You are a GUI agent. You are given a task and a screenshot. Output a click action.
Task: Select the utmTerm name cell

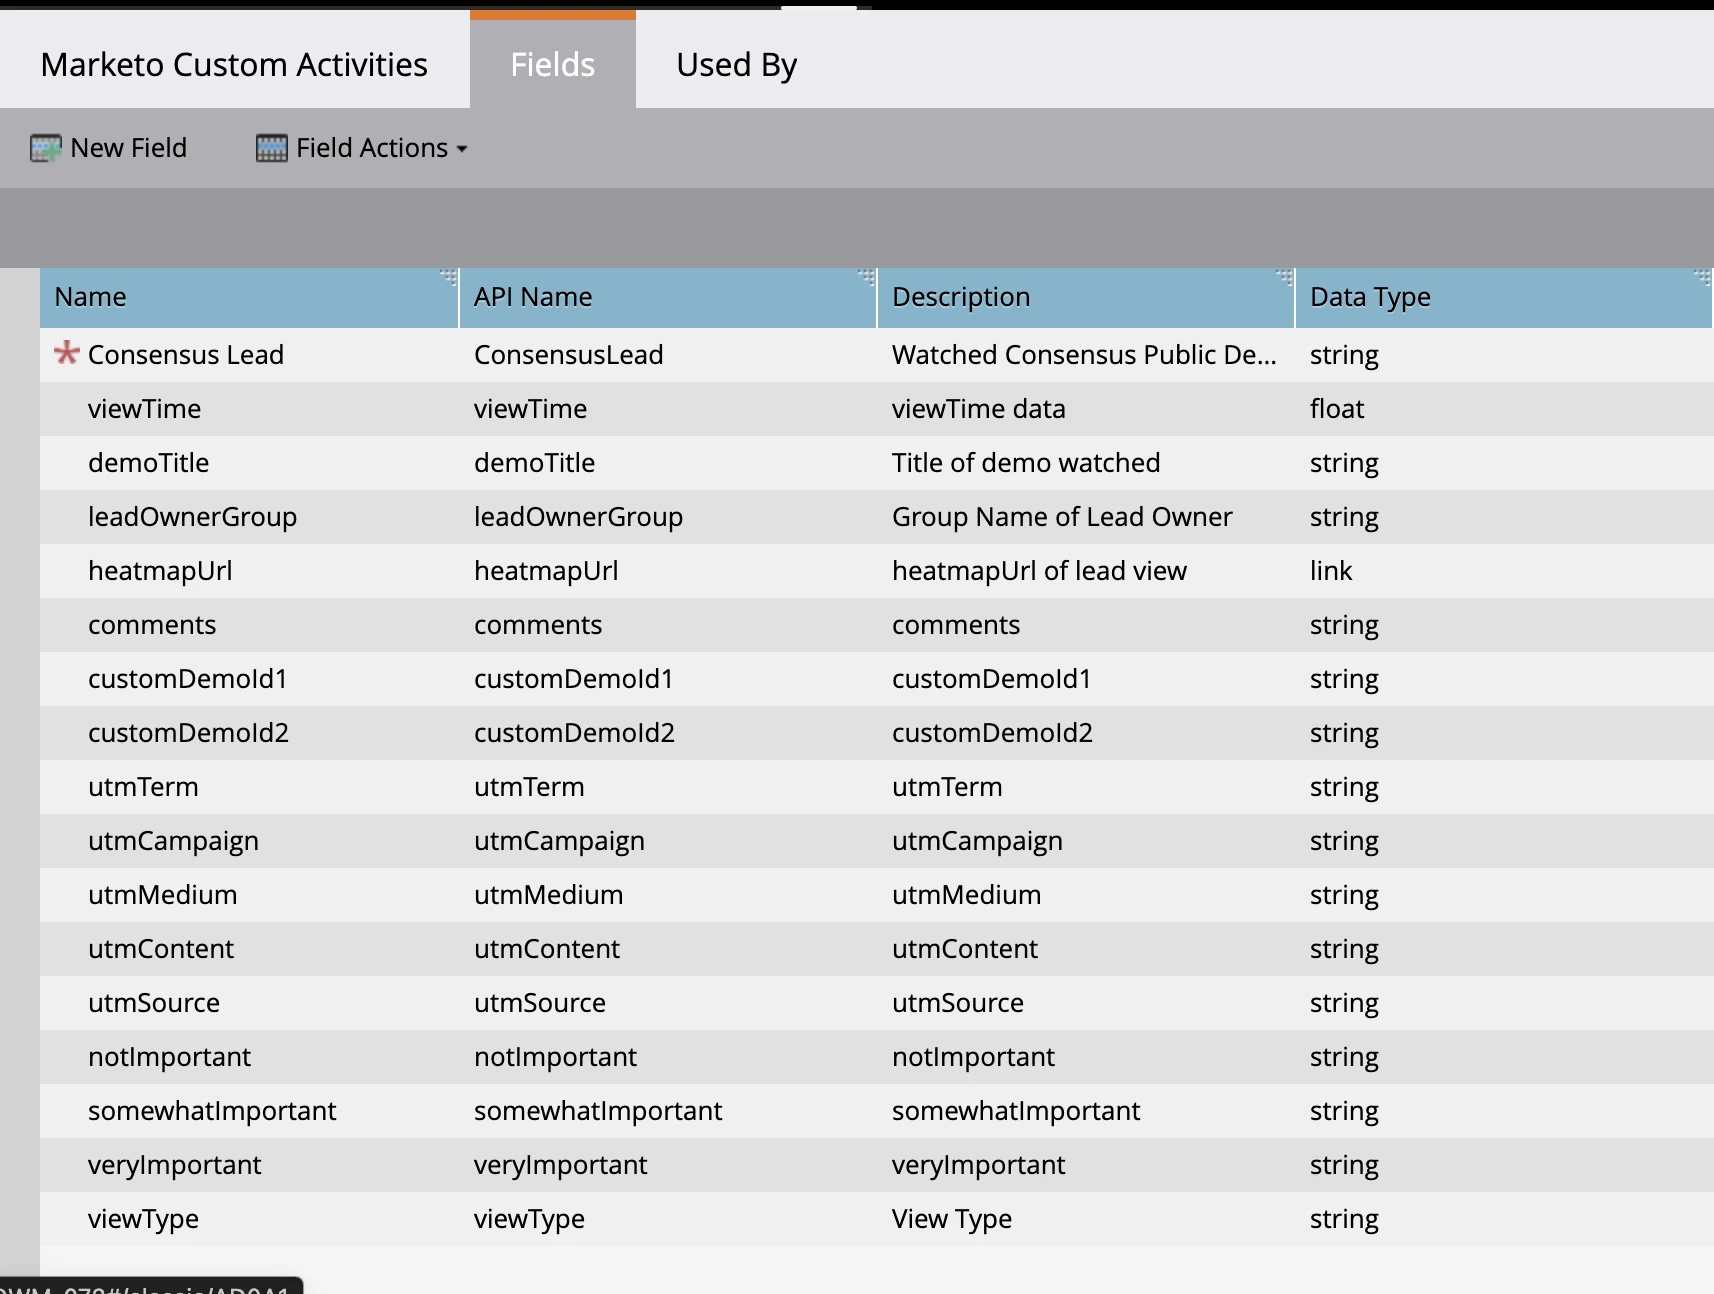(x=143, y=787)
